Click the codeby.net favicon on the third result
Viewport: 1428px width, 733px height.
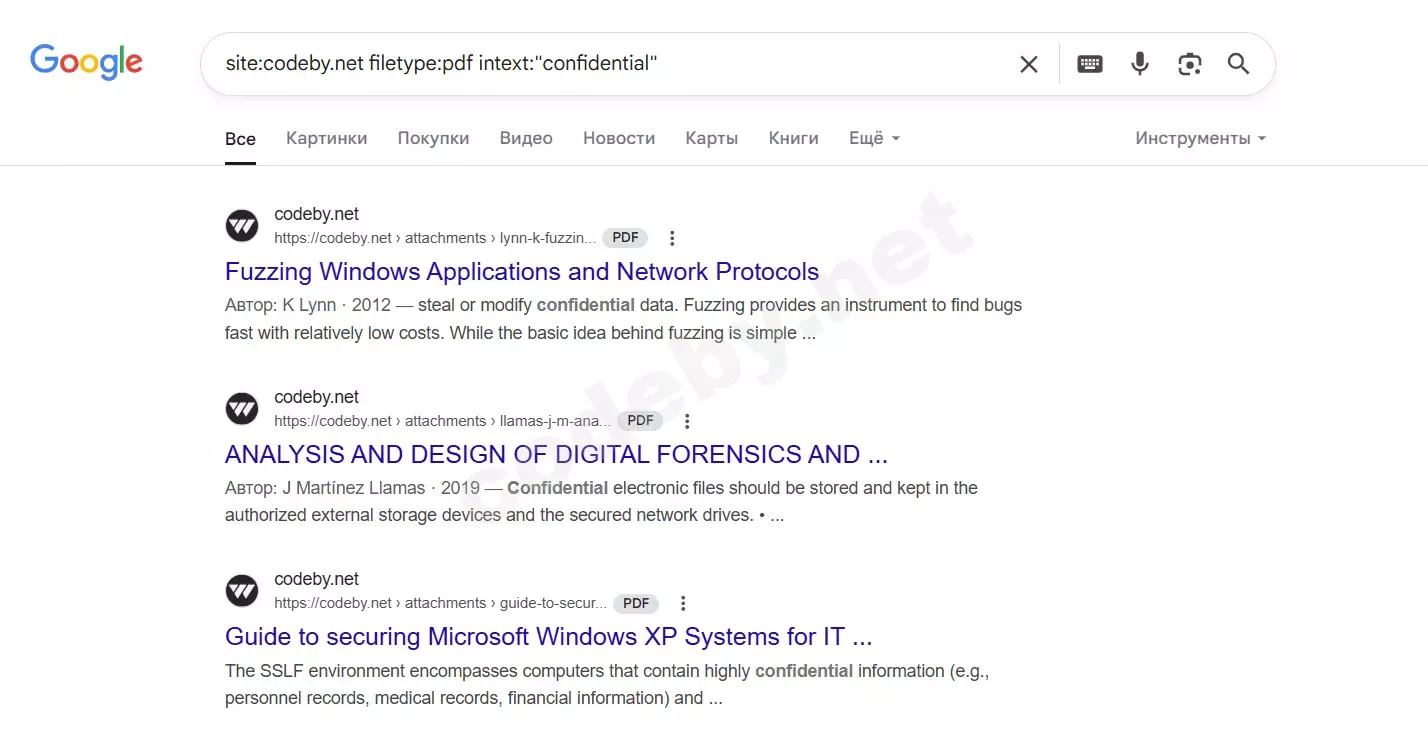tap(241, 590)
